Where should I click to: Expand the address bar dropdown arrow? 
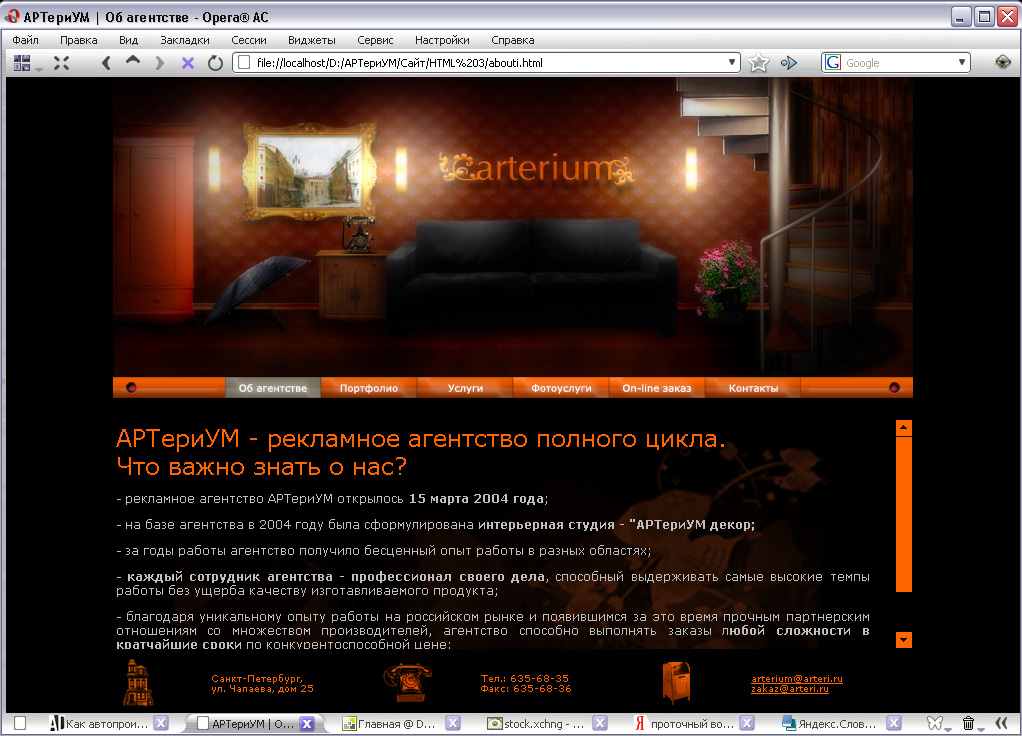[731, 63]
